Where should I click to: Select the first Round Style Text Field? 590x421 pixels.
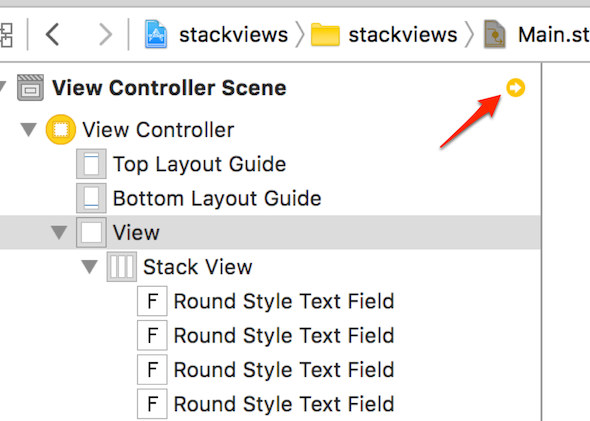[266, 301]
